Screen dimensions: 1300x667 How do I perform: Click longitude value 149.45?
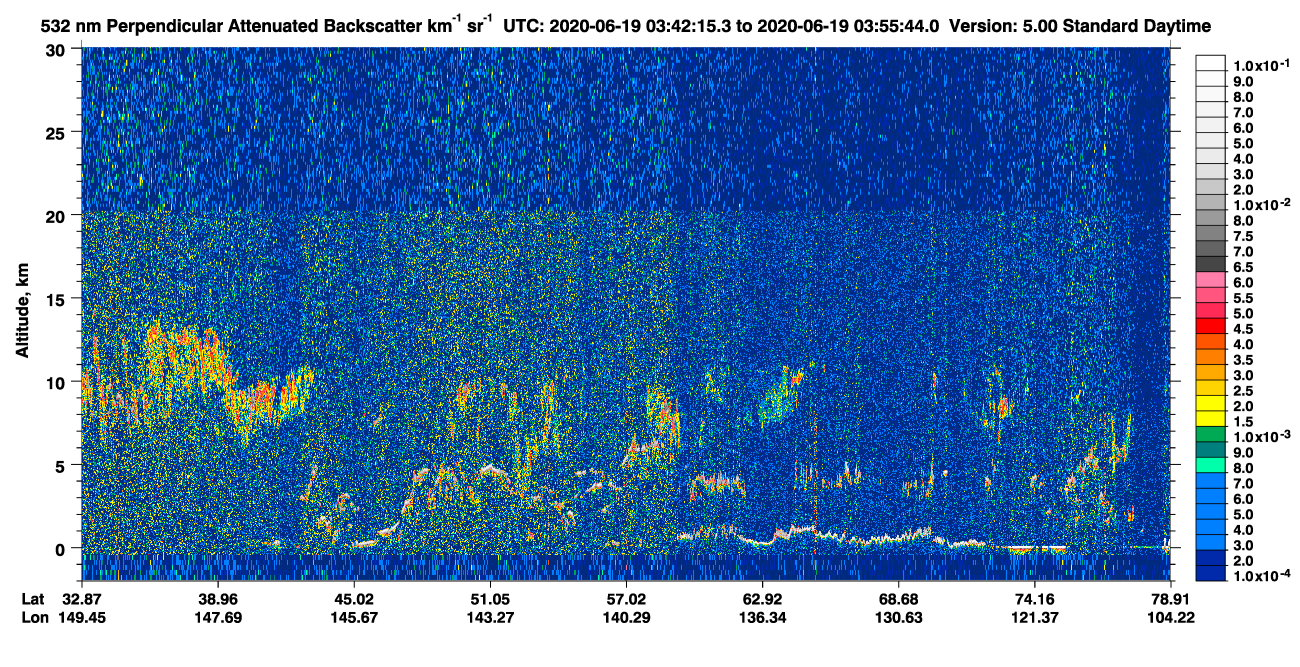(83, 617)
